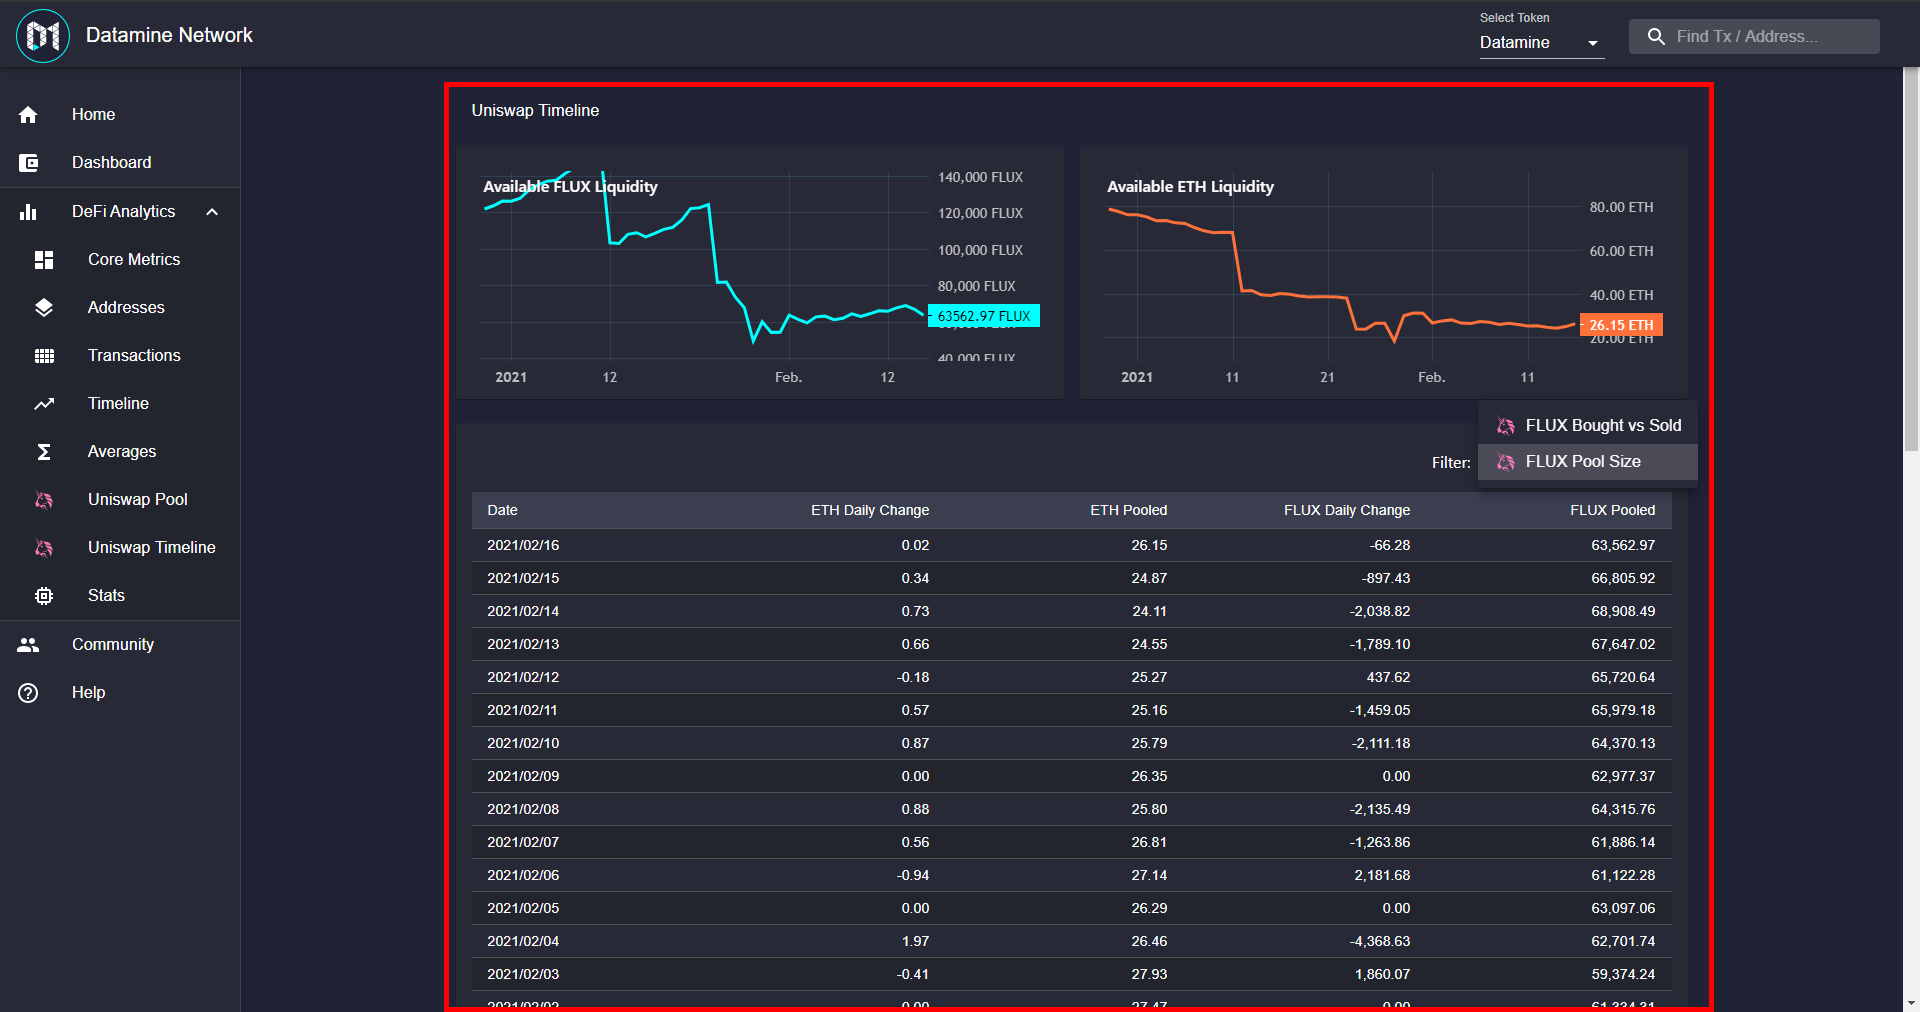Collapse the DeFi Analytics section chevron
The image size is (1920, 1012).
(x=212, y=212)
